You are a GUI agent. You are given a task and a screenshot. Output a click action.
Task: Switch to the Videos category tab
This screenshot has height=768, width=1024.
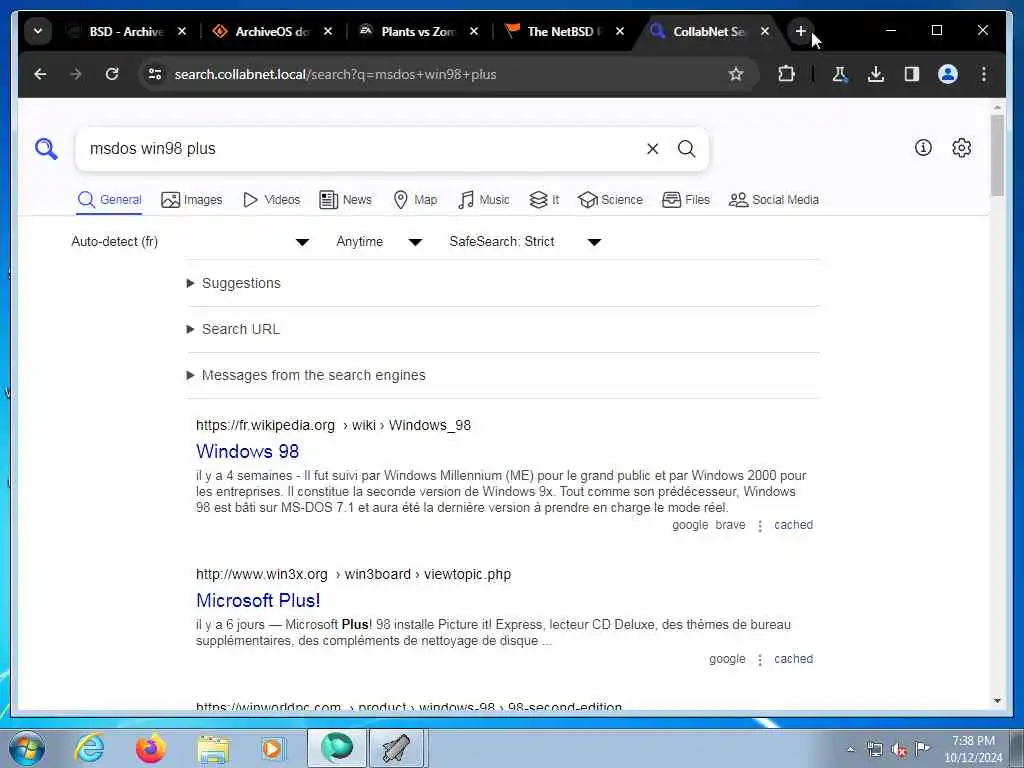(271, 200)
